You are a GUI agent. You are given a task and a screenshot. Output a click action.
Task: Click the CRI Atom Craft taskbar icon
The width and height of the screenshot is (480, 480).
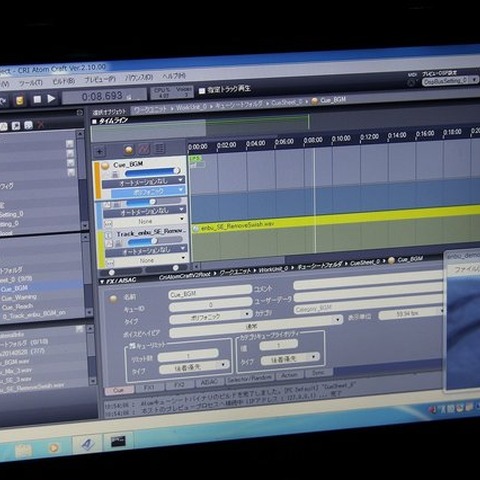87,444
